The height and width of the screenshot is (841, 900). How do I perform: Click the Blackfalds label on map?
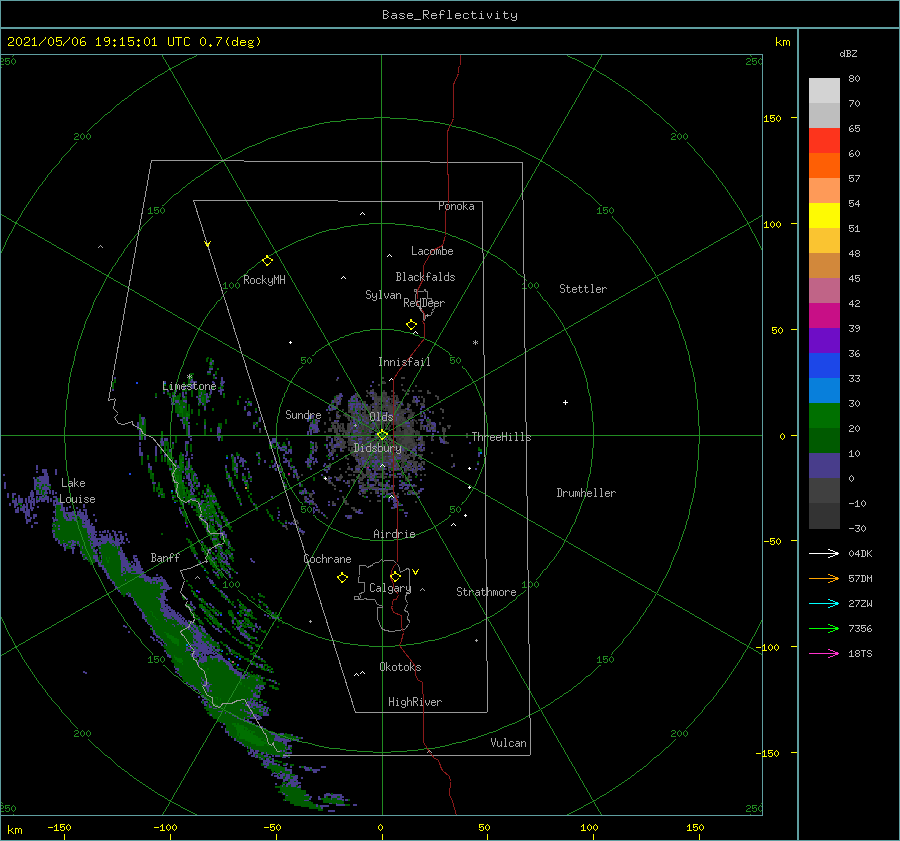point(425,277)
